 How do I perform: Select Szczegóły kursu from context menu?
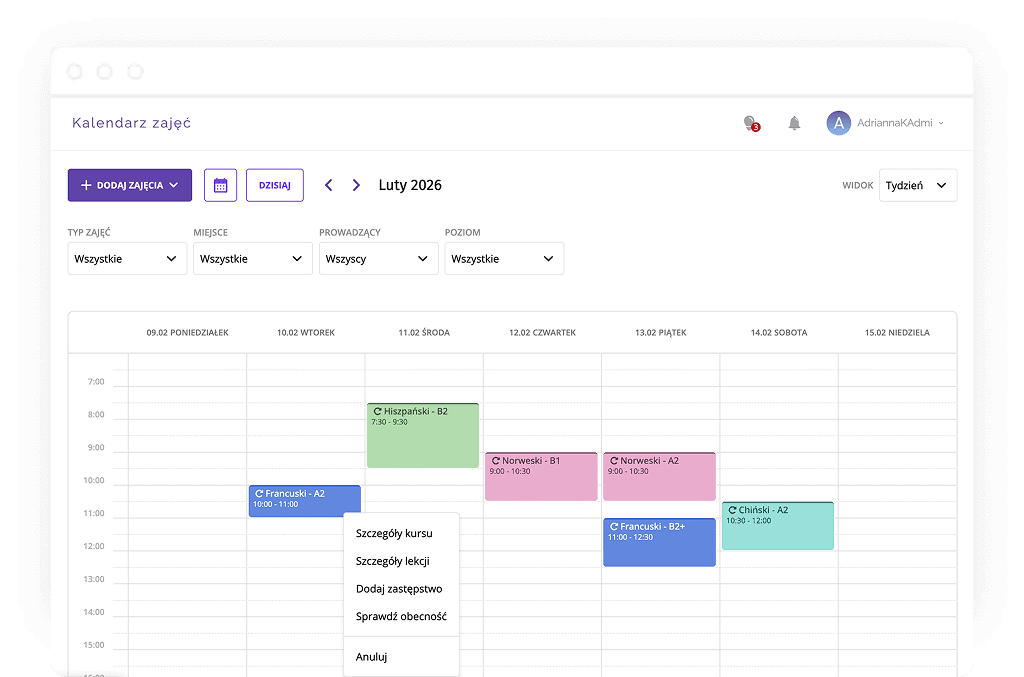point(394,533)
